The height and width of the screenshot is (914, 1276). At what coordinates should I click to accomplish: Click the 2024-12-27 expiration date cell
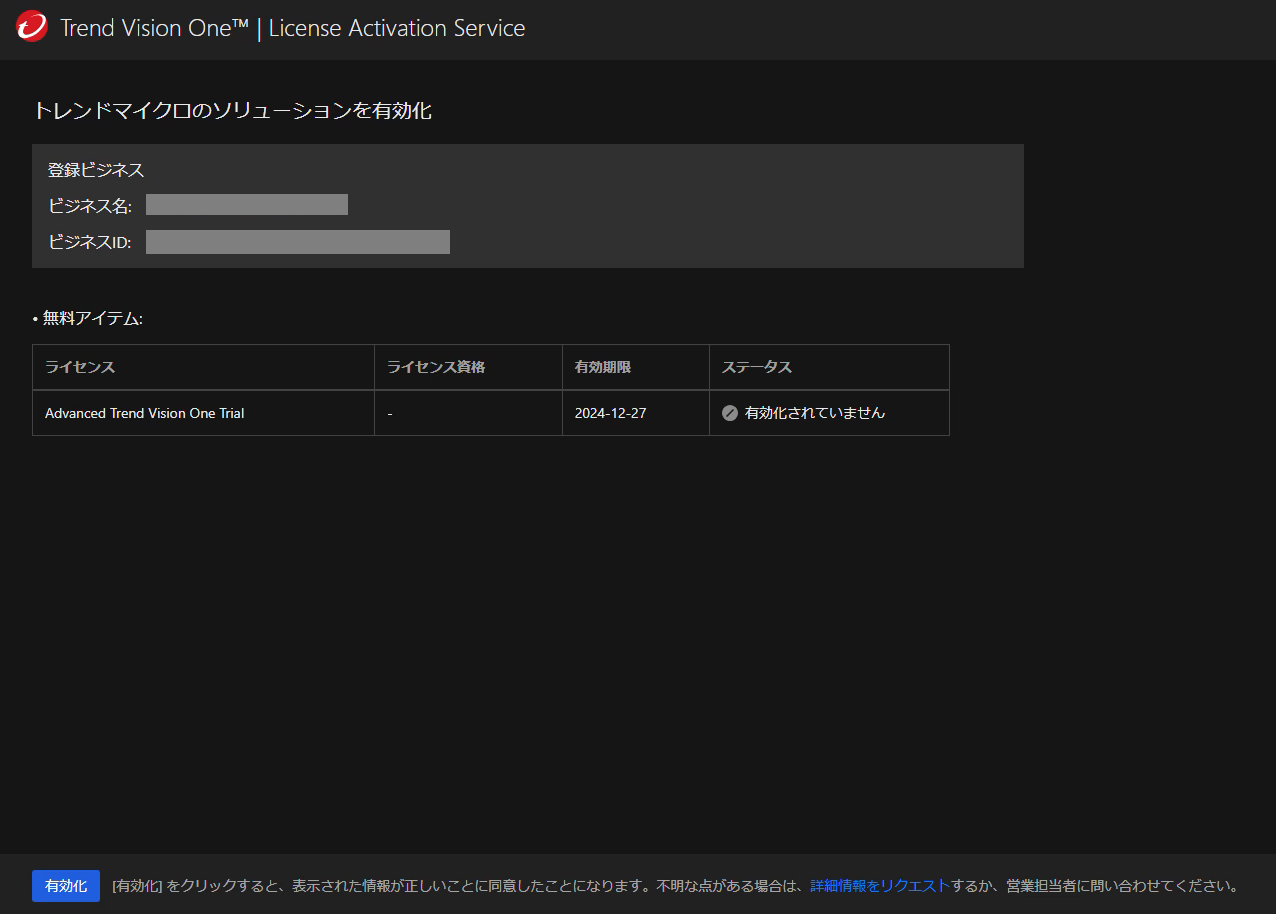[610, 413]
